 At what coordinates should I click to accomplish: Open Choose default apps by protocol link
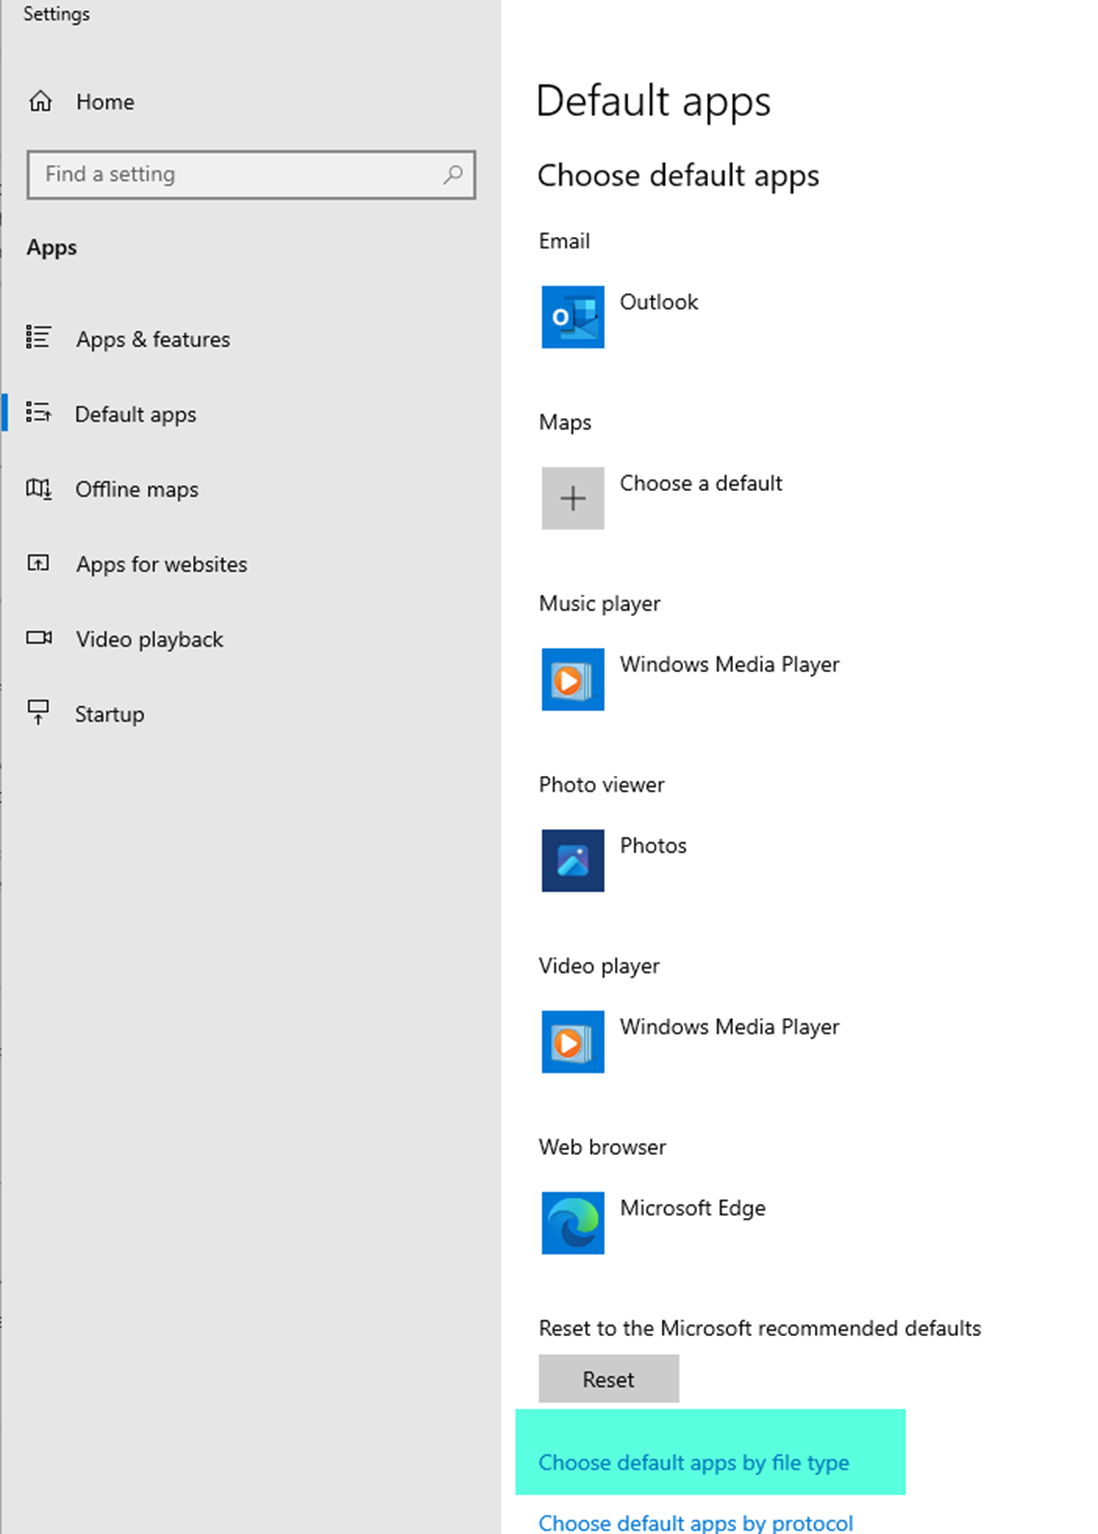pos(696,1523)
